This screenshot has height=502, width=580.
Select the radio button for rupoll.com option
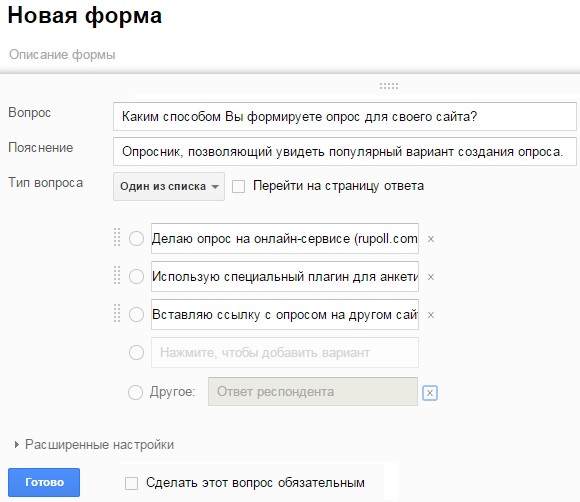coord(136,239)
